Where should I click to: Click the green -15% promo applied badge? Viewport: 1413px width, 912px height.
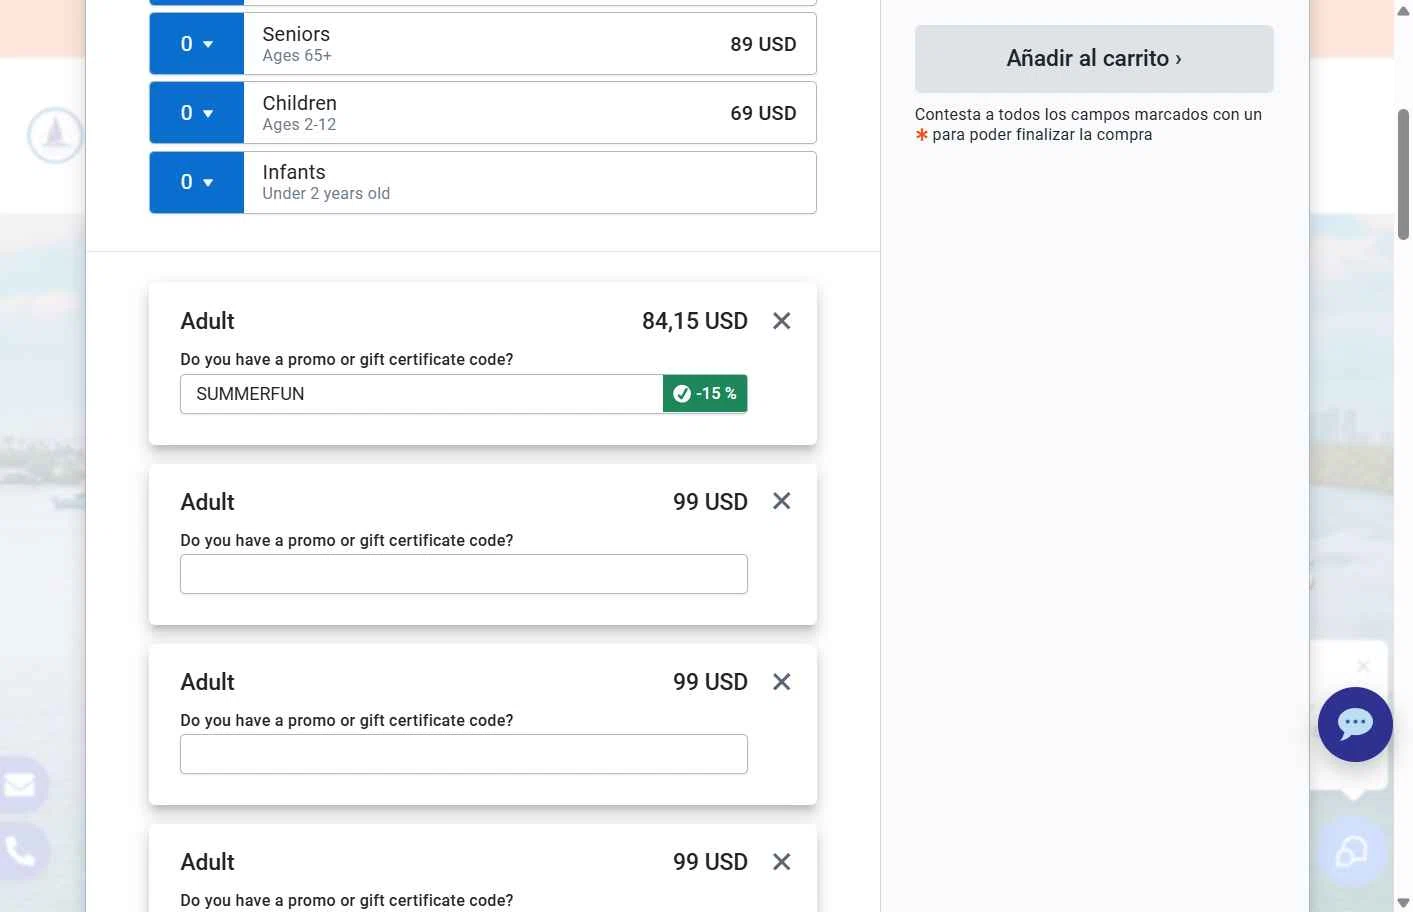pos(705,394)
